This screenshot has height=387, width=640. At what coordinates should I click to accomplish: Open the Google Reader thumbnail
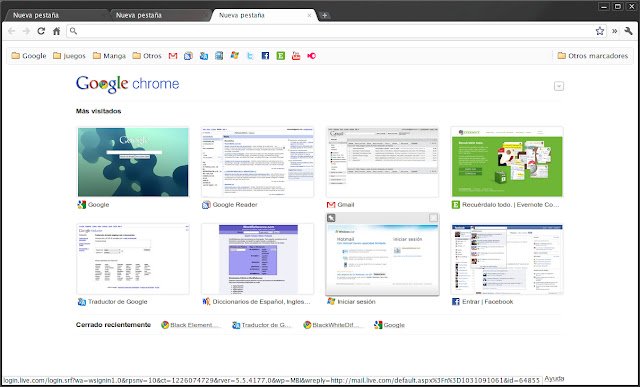(258, 162)
